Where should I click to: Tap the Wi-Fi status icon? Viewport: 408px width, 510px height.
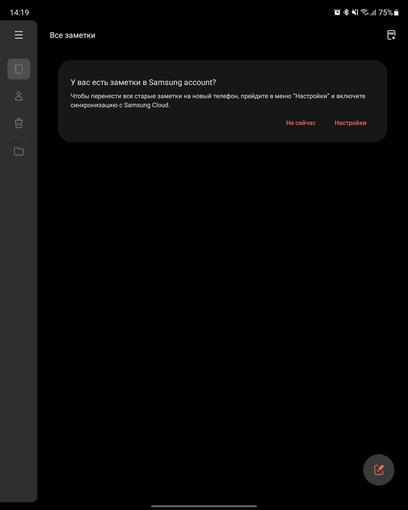tap(364, 13)
